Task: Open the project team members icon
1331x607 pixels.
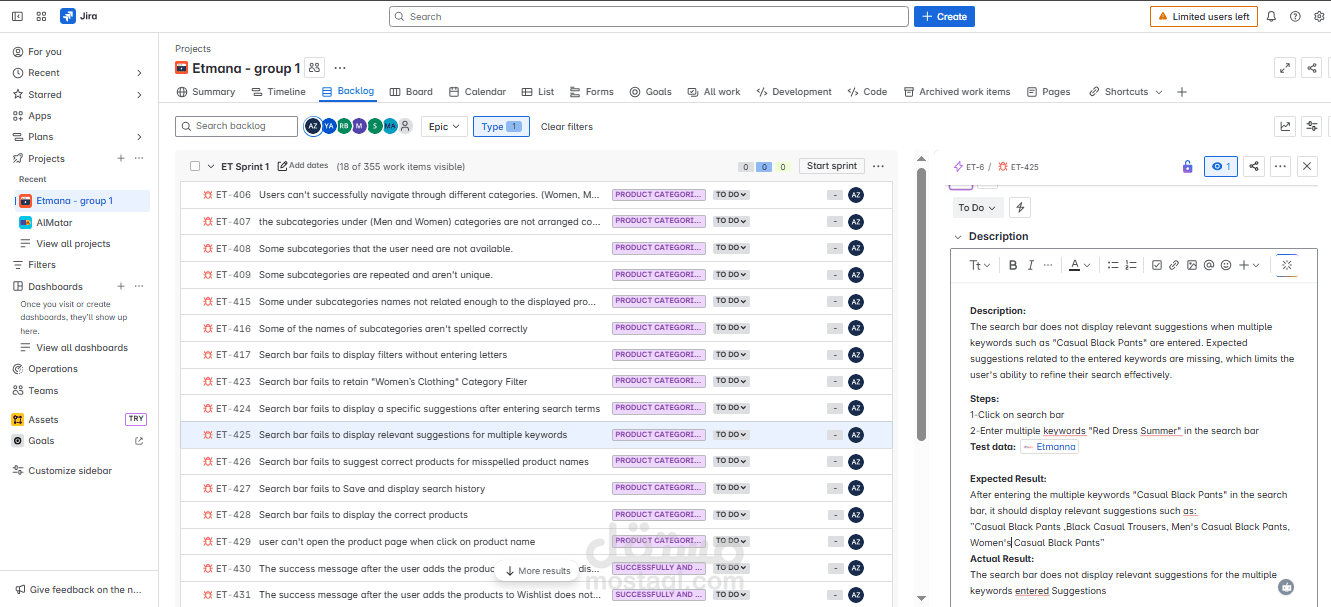Action: (x=314, y=67)
